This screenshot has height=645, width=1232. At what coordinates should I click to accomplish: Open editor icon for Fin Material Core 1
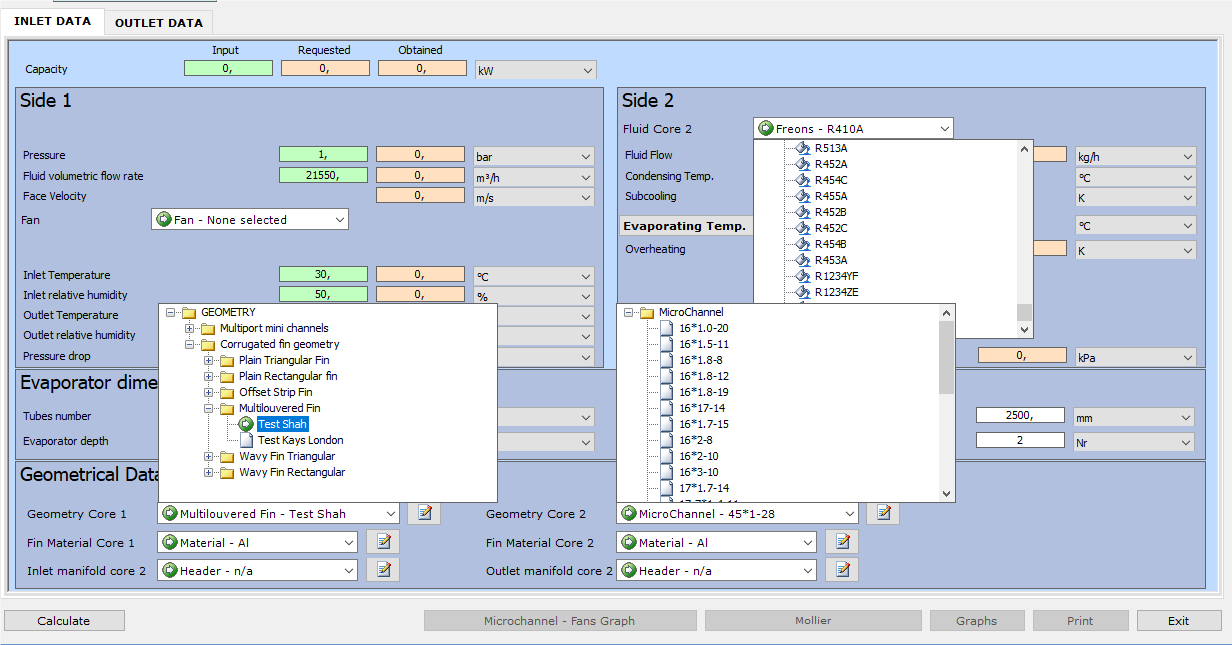[383, 542]
